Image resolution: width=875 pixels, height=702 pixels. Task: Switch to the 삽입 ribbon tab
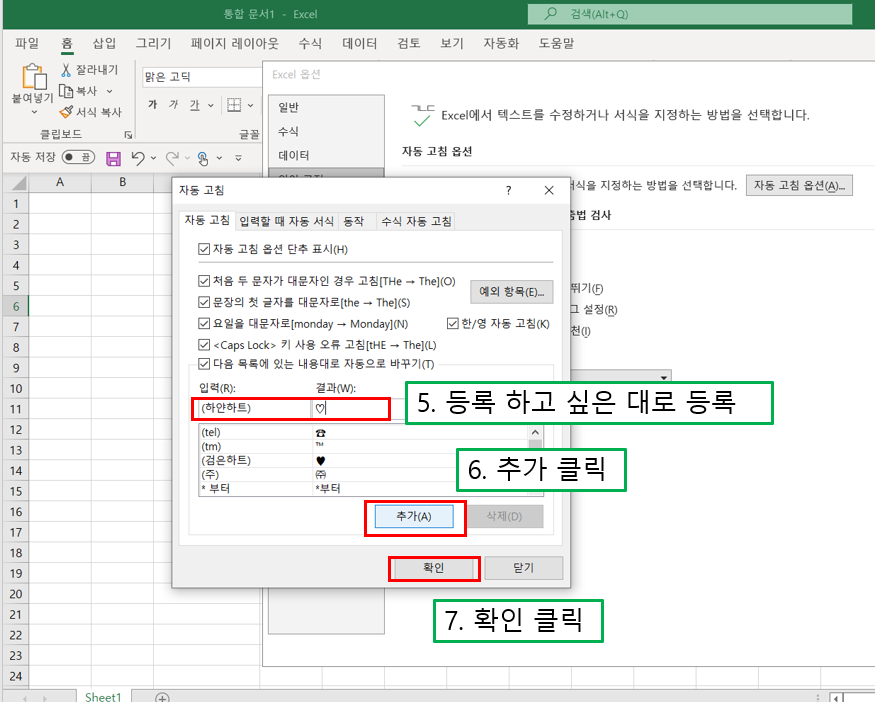[104, 43]
